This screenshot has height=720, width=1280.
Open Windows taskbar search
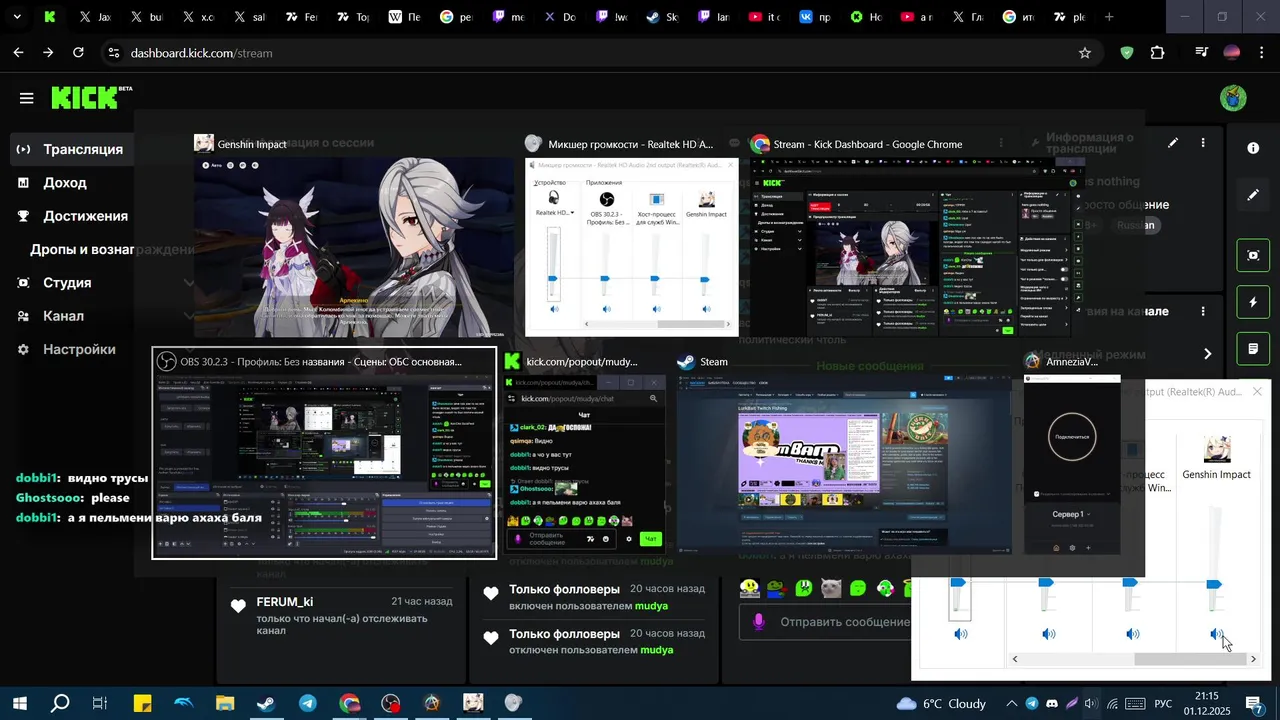click(60, 704)
